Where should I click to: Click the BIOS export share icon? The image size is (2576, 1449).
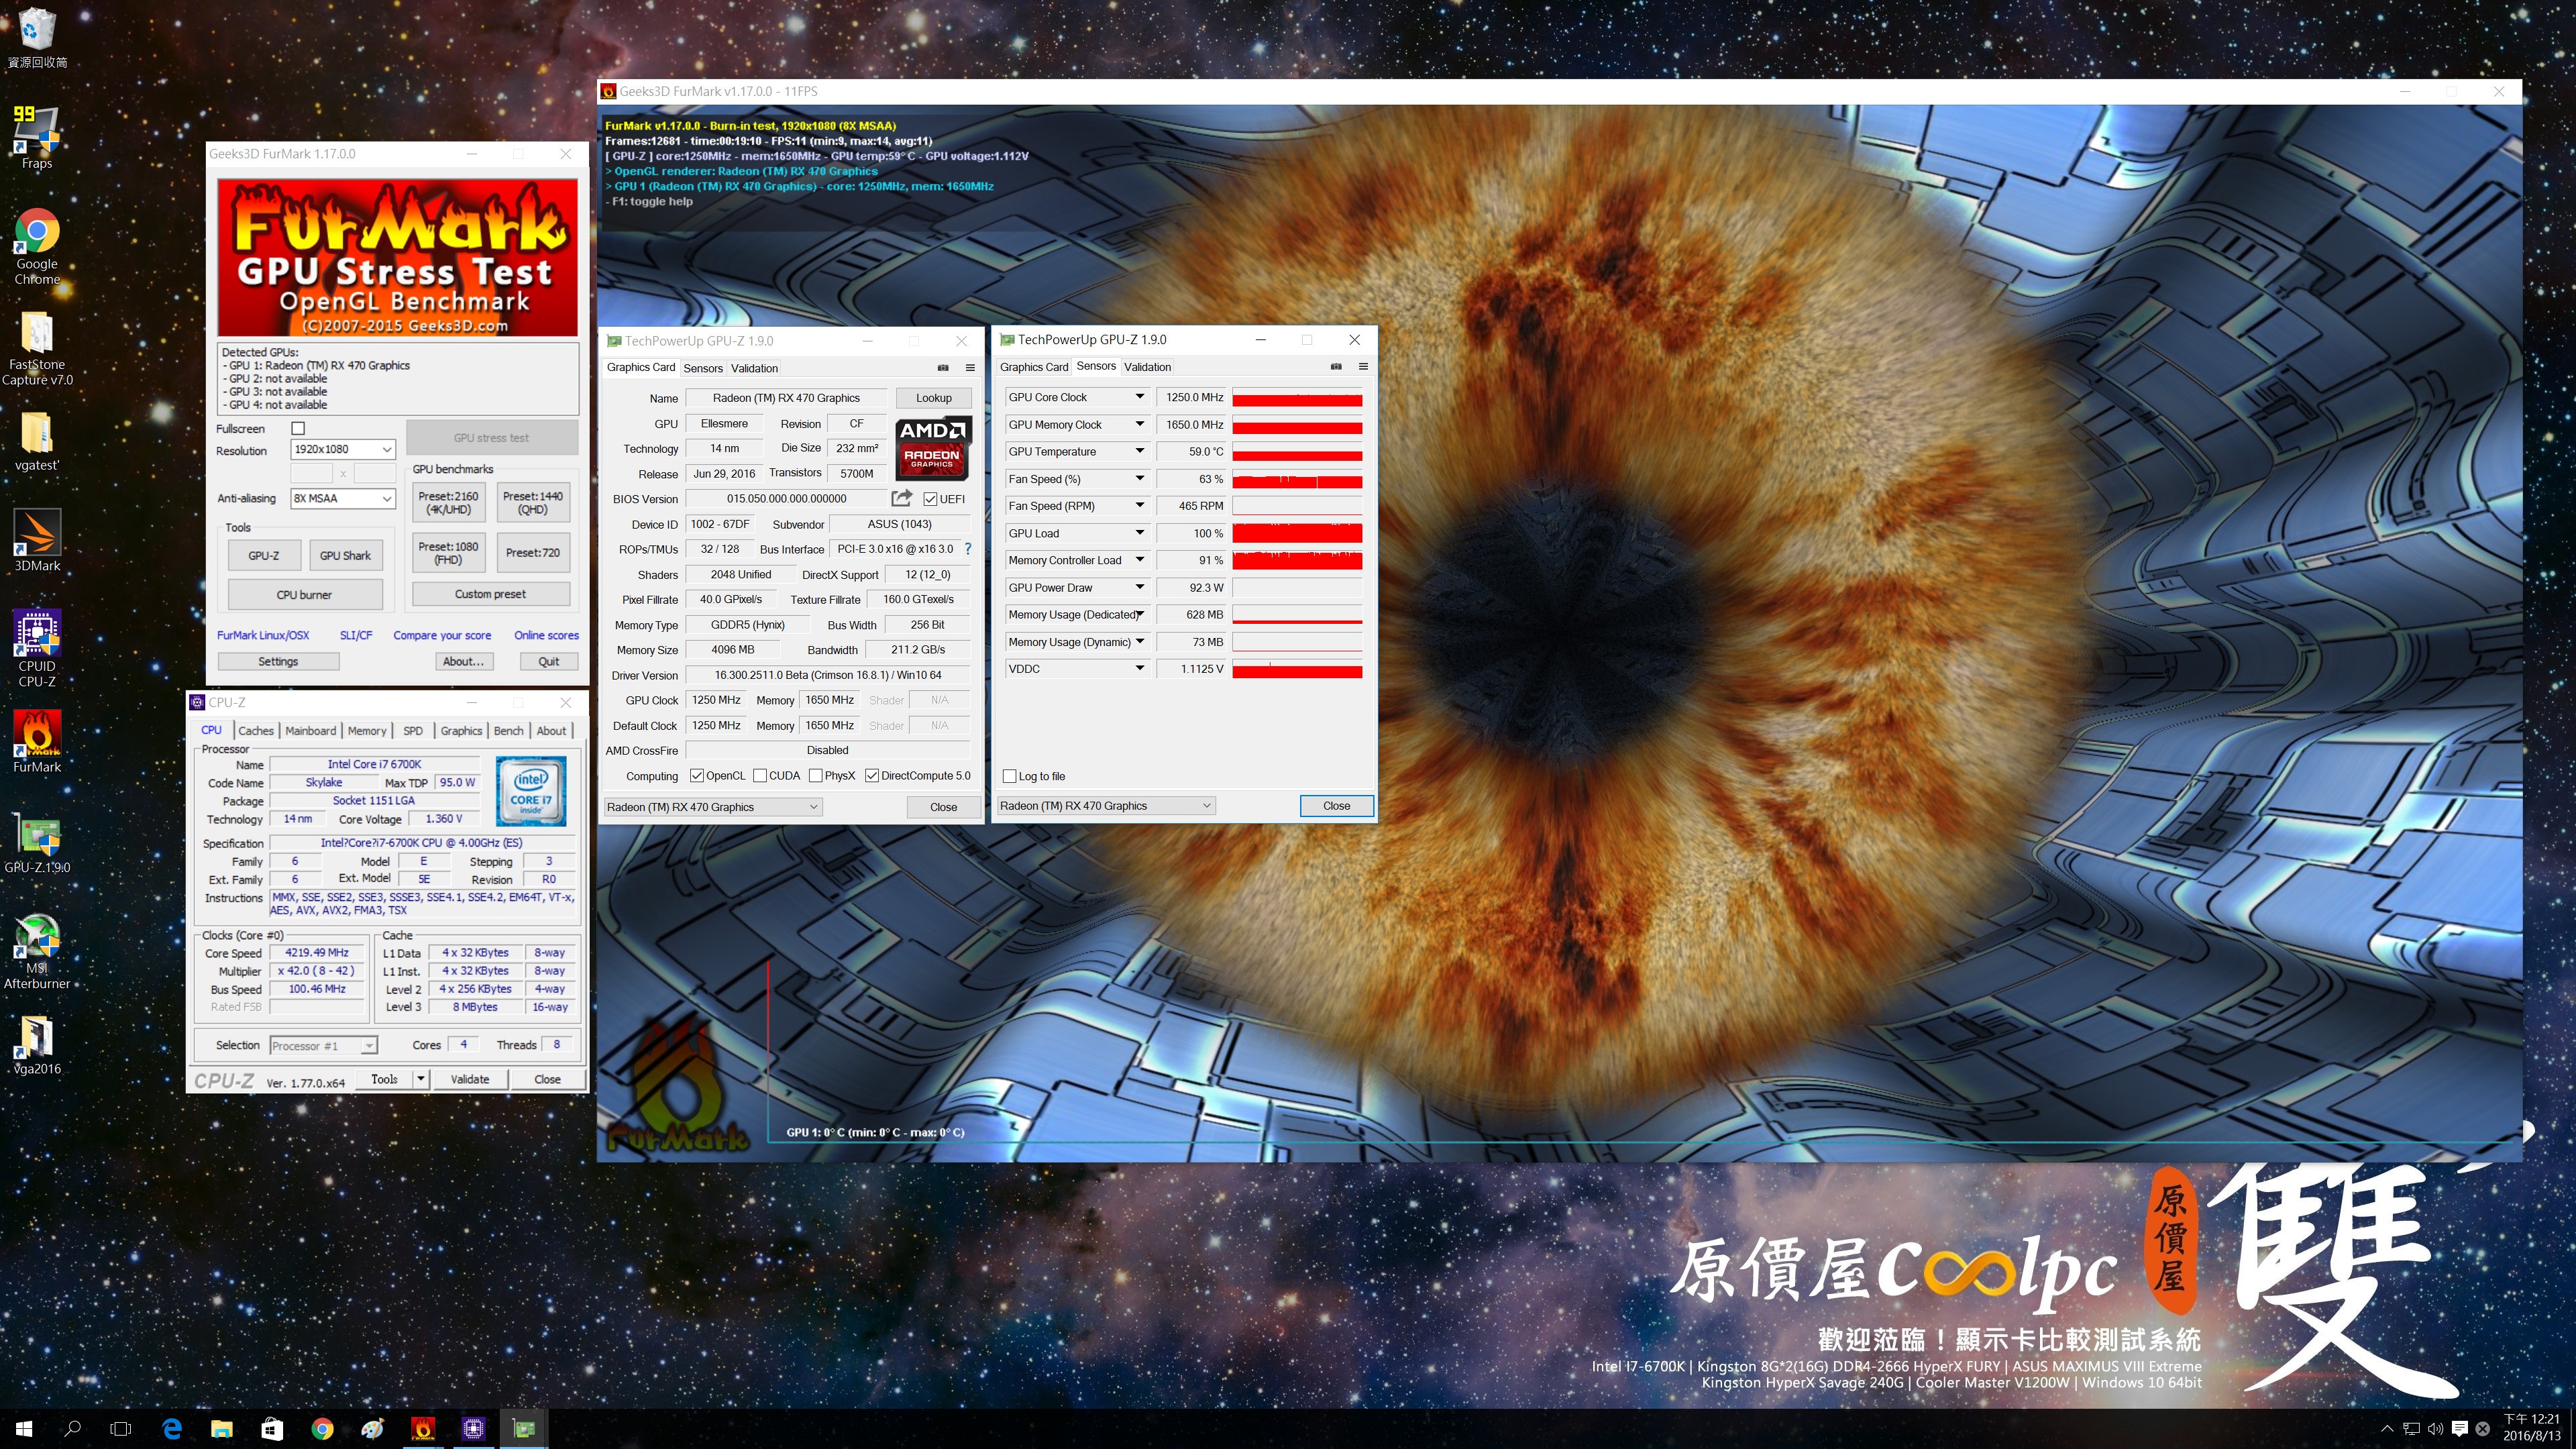[x=901, y=498]
